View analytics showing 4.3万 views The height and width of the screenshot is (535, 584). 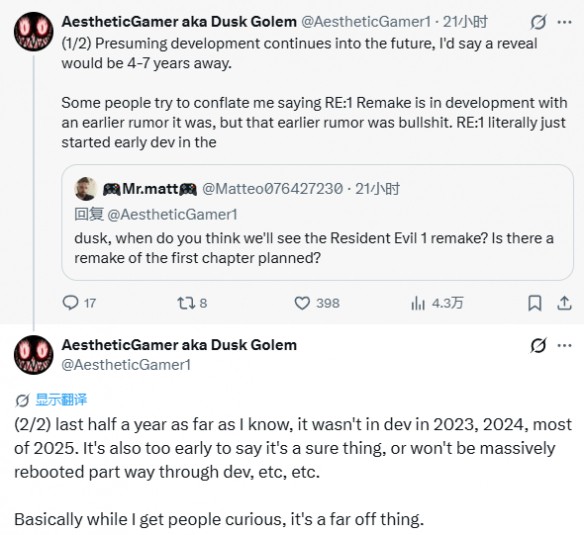tap(418, 303)
